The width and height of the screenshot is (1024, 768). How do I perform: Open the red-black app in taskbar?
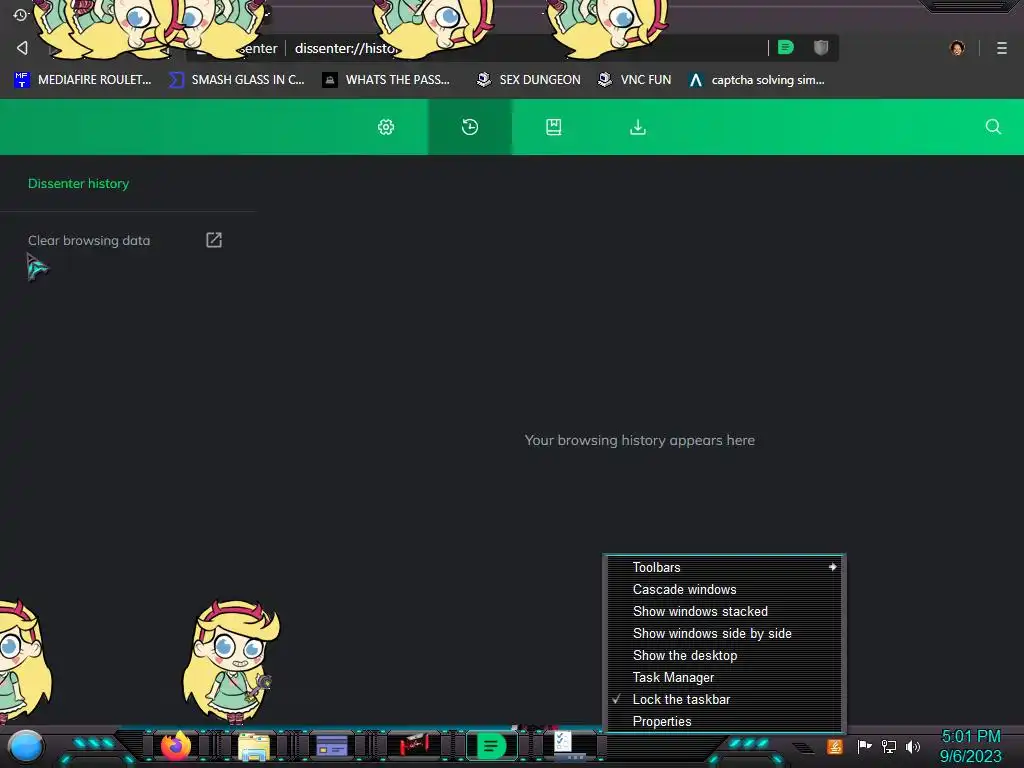click(413, 744)
